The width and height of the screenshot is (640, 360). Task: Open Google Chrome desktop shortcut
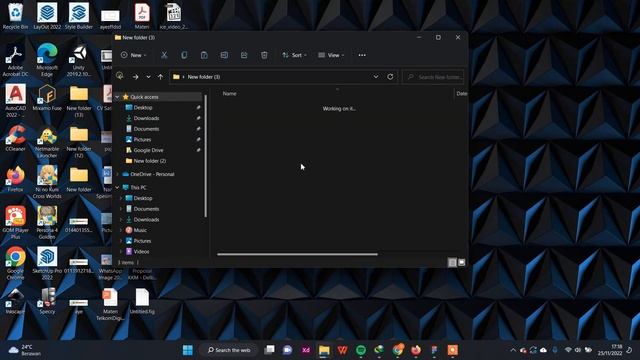[x=16, y=263]
